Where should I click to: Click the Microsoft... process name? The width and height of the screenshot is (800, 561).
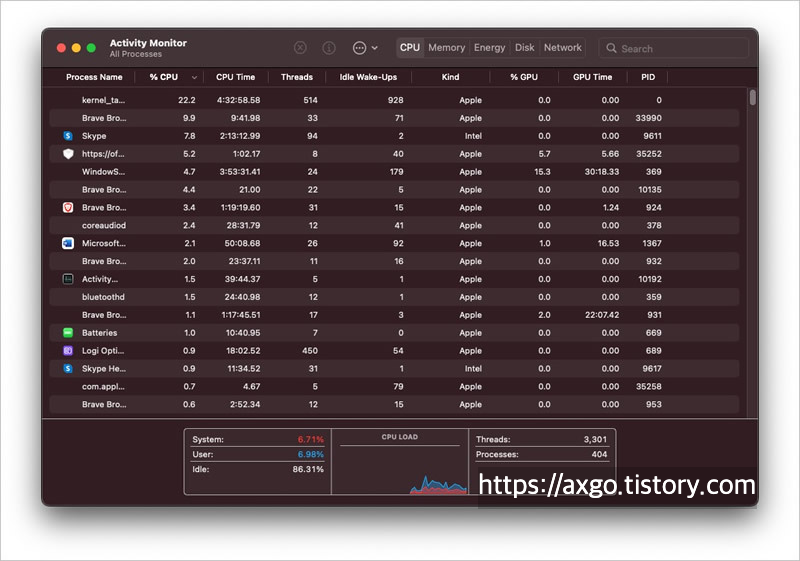[x=104, y=243]
